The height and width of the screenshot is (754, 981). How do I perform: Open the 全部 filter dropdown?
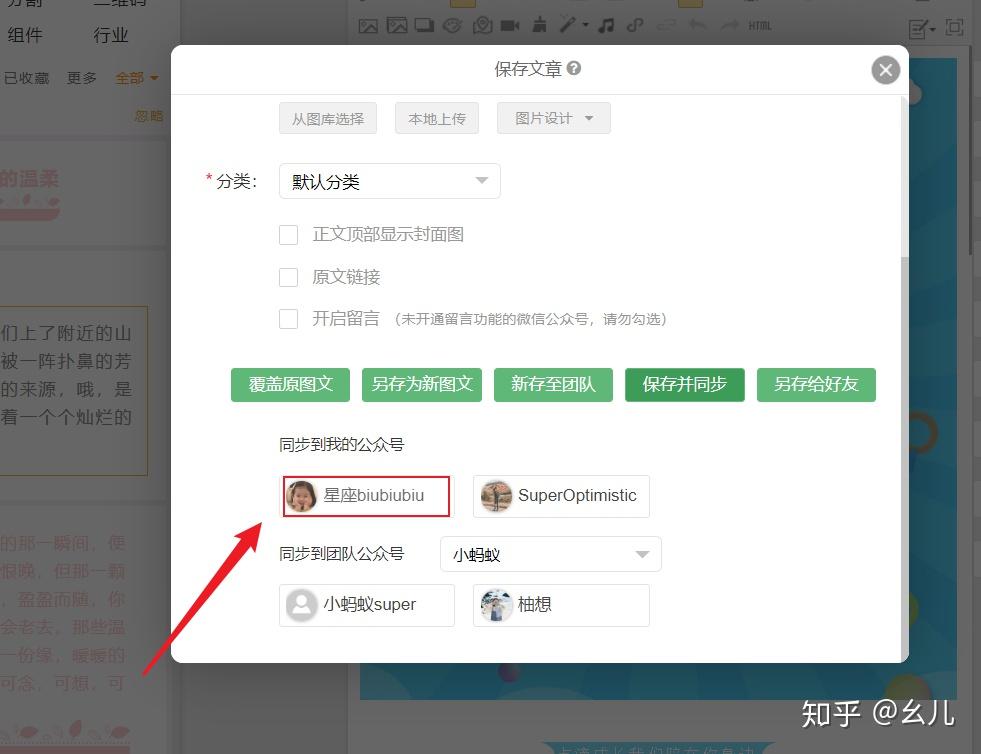pos(137,78)
